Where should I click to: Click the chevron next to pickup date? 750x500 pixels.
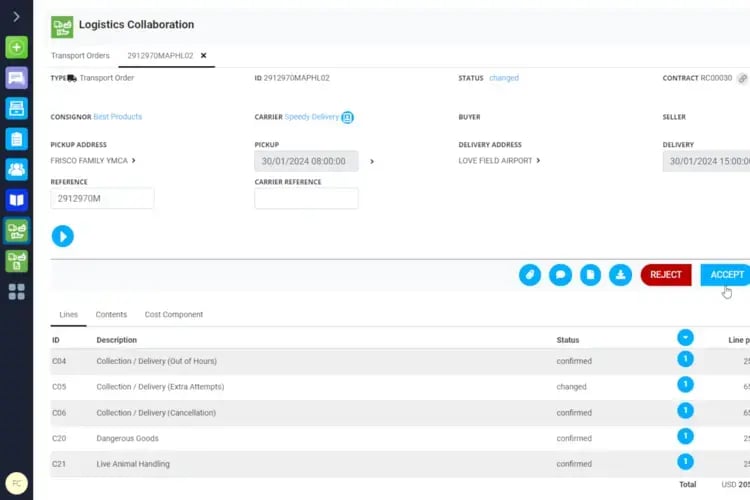(x=372, y=162)
